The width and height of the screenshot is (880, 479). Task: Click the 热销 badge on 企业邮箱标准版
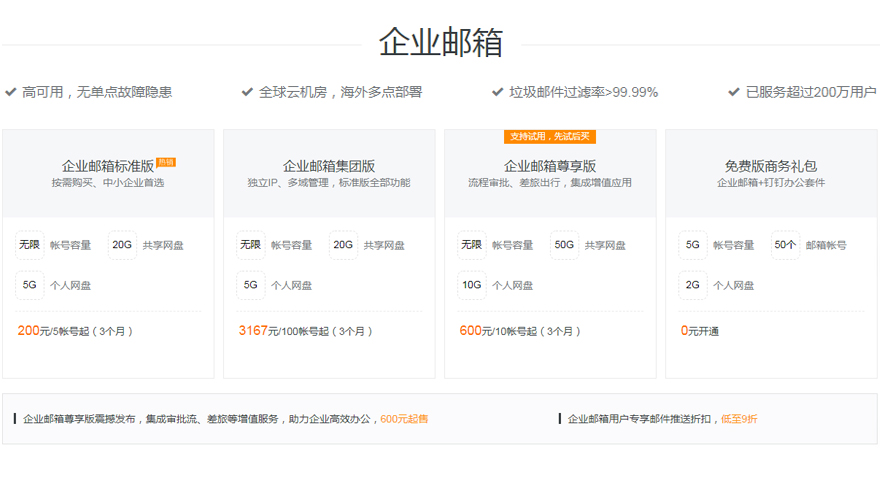click(x=166, y=162)
